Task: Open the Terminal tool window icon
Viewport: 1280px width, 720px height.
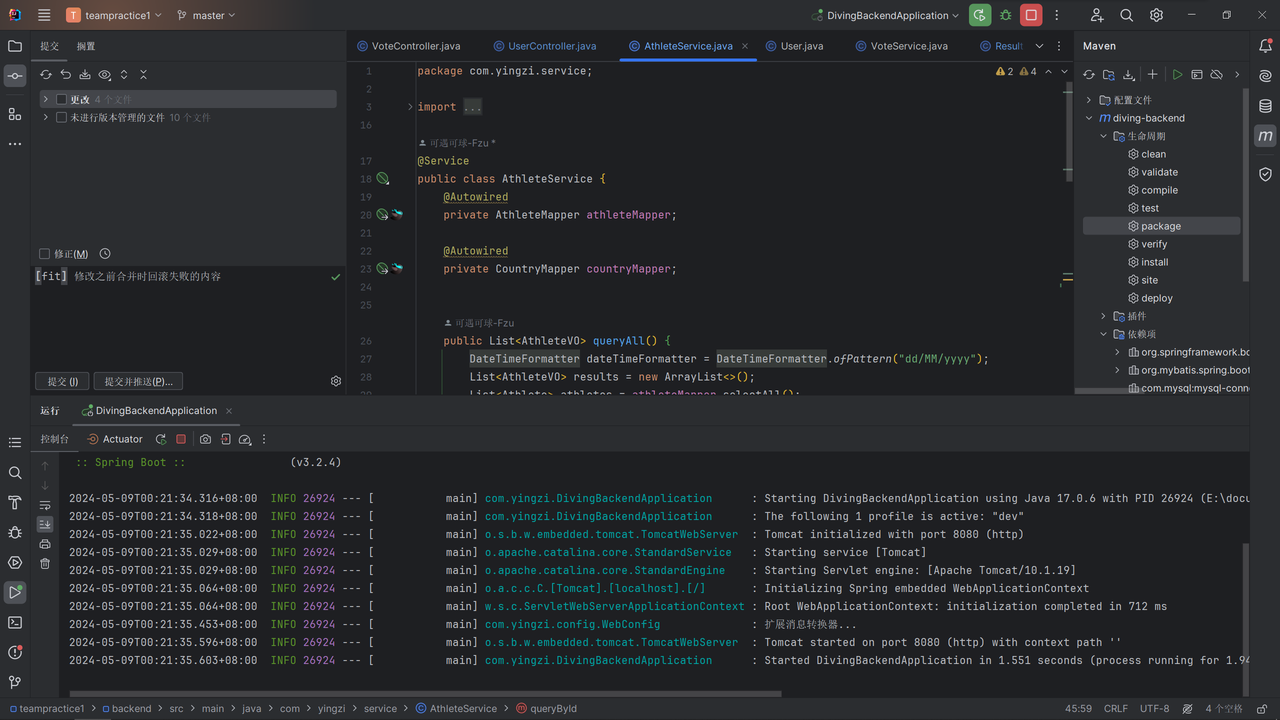Action: (x=15, y=622)
